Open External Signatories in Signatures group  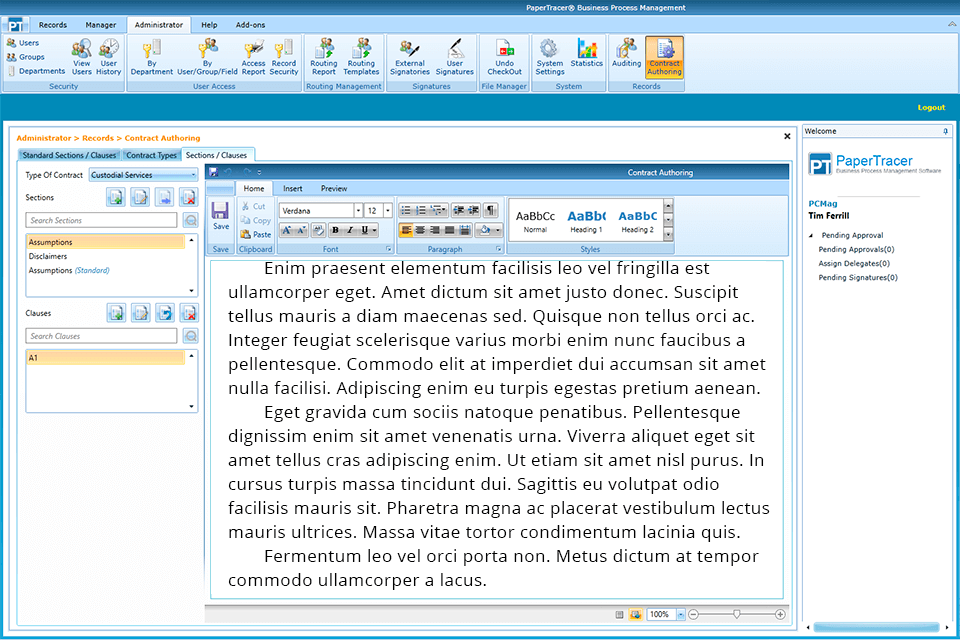(409, 57)
